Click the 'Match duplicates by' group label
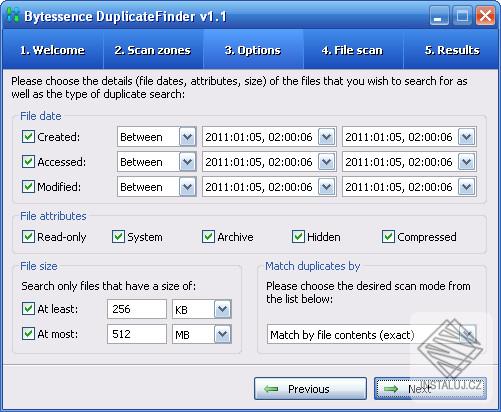 pos(313,266)
